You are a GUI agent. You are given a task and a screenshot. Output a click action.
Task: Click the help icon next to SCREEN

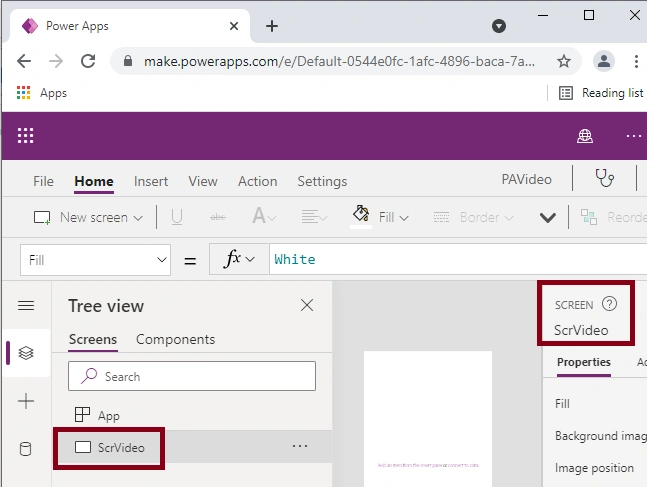coord(609,304)
